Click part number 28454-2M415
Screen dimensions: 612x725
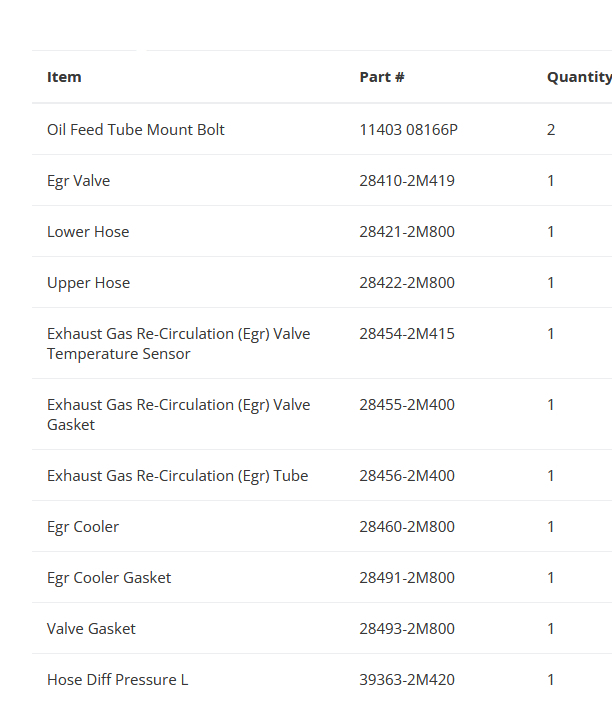[407, 334]
